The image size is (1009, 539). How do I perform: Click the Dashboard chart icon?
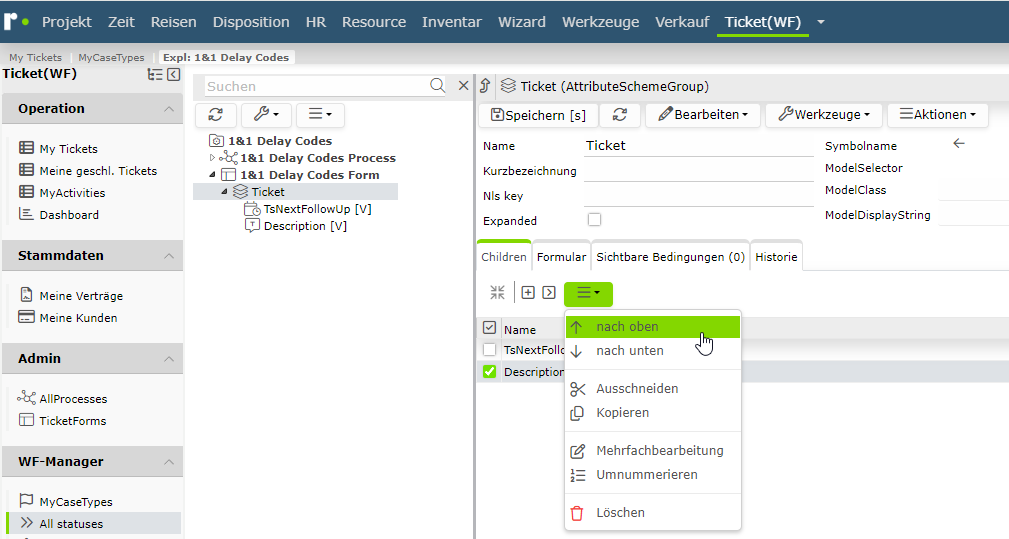26,214
